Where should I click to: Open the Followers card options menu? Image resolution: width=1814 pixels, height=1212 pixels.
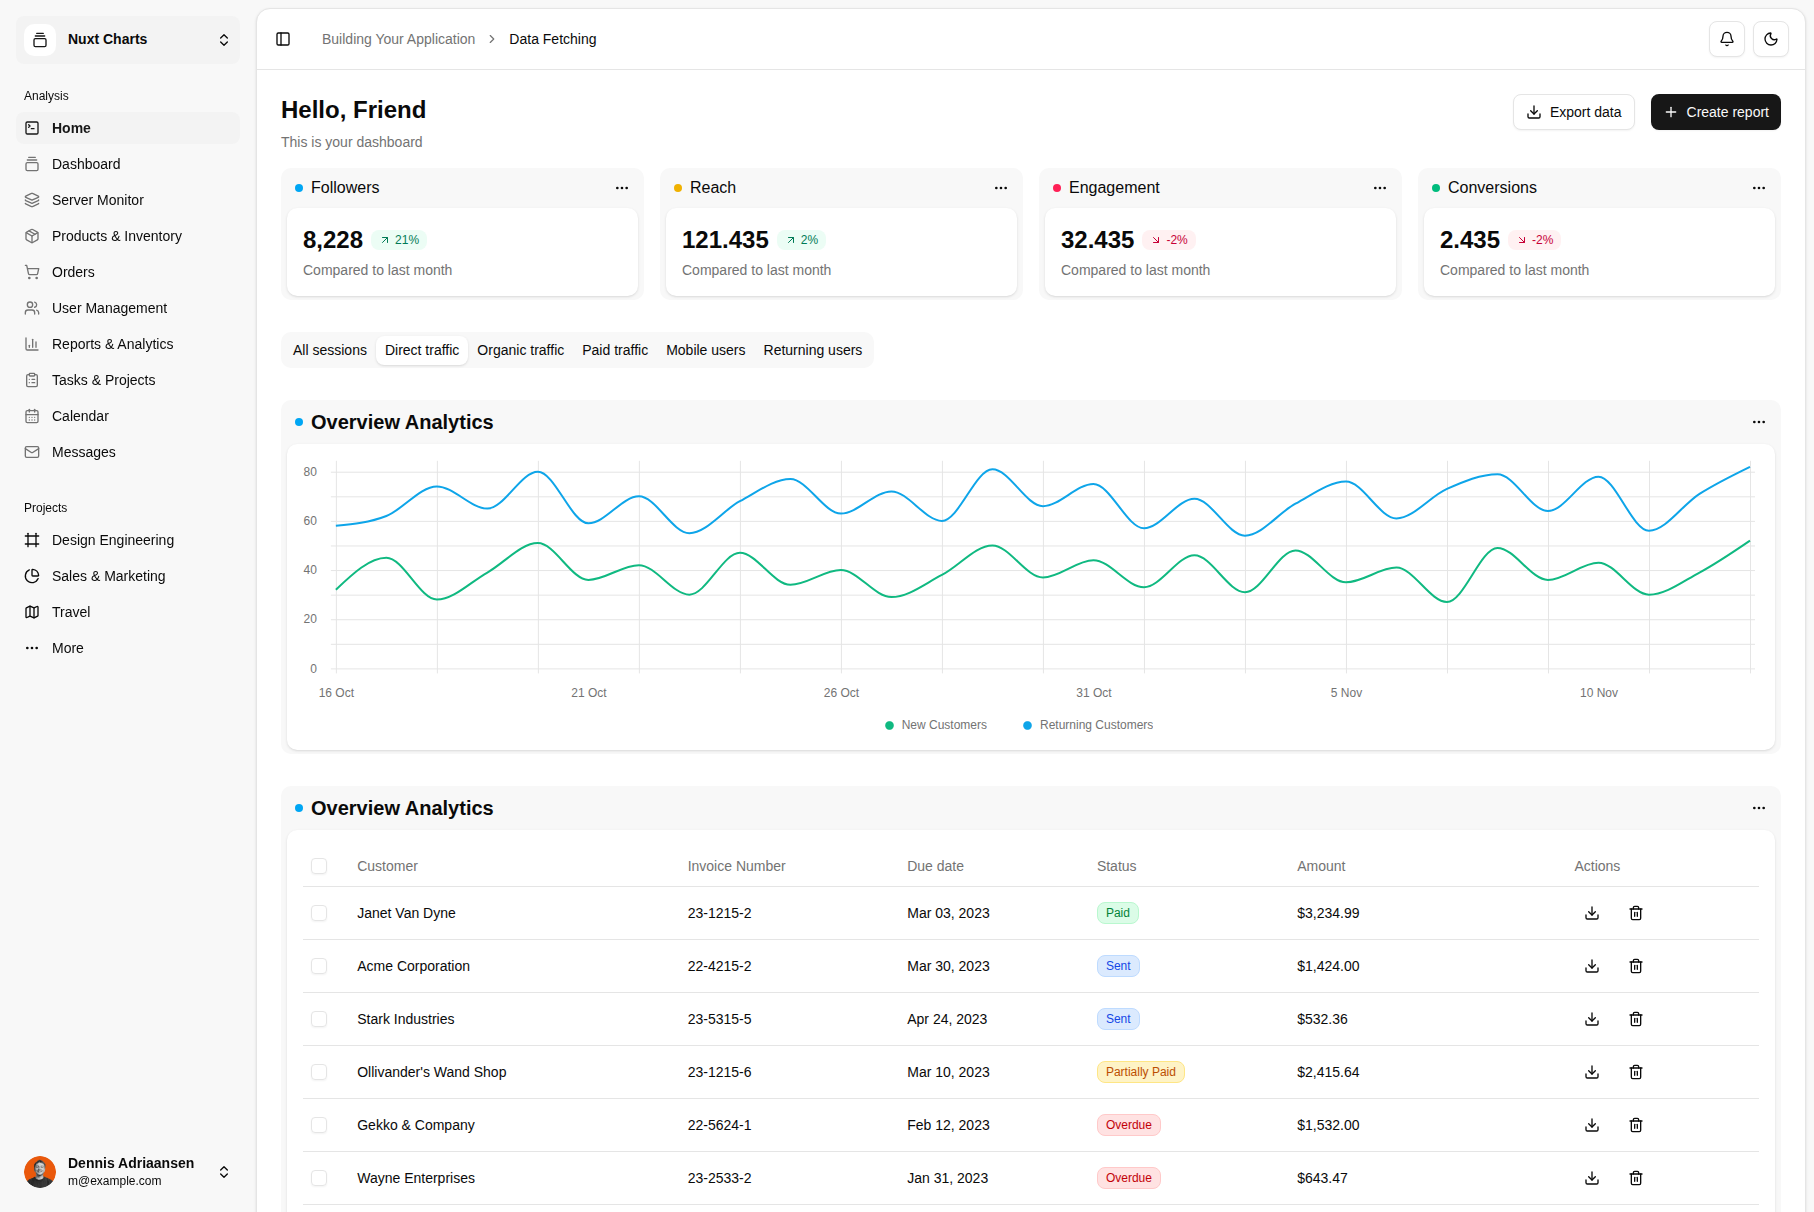pyautogui.click(x=622, y=188)
